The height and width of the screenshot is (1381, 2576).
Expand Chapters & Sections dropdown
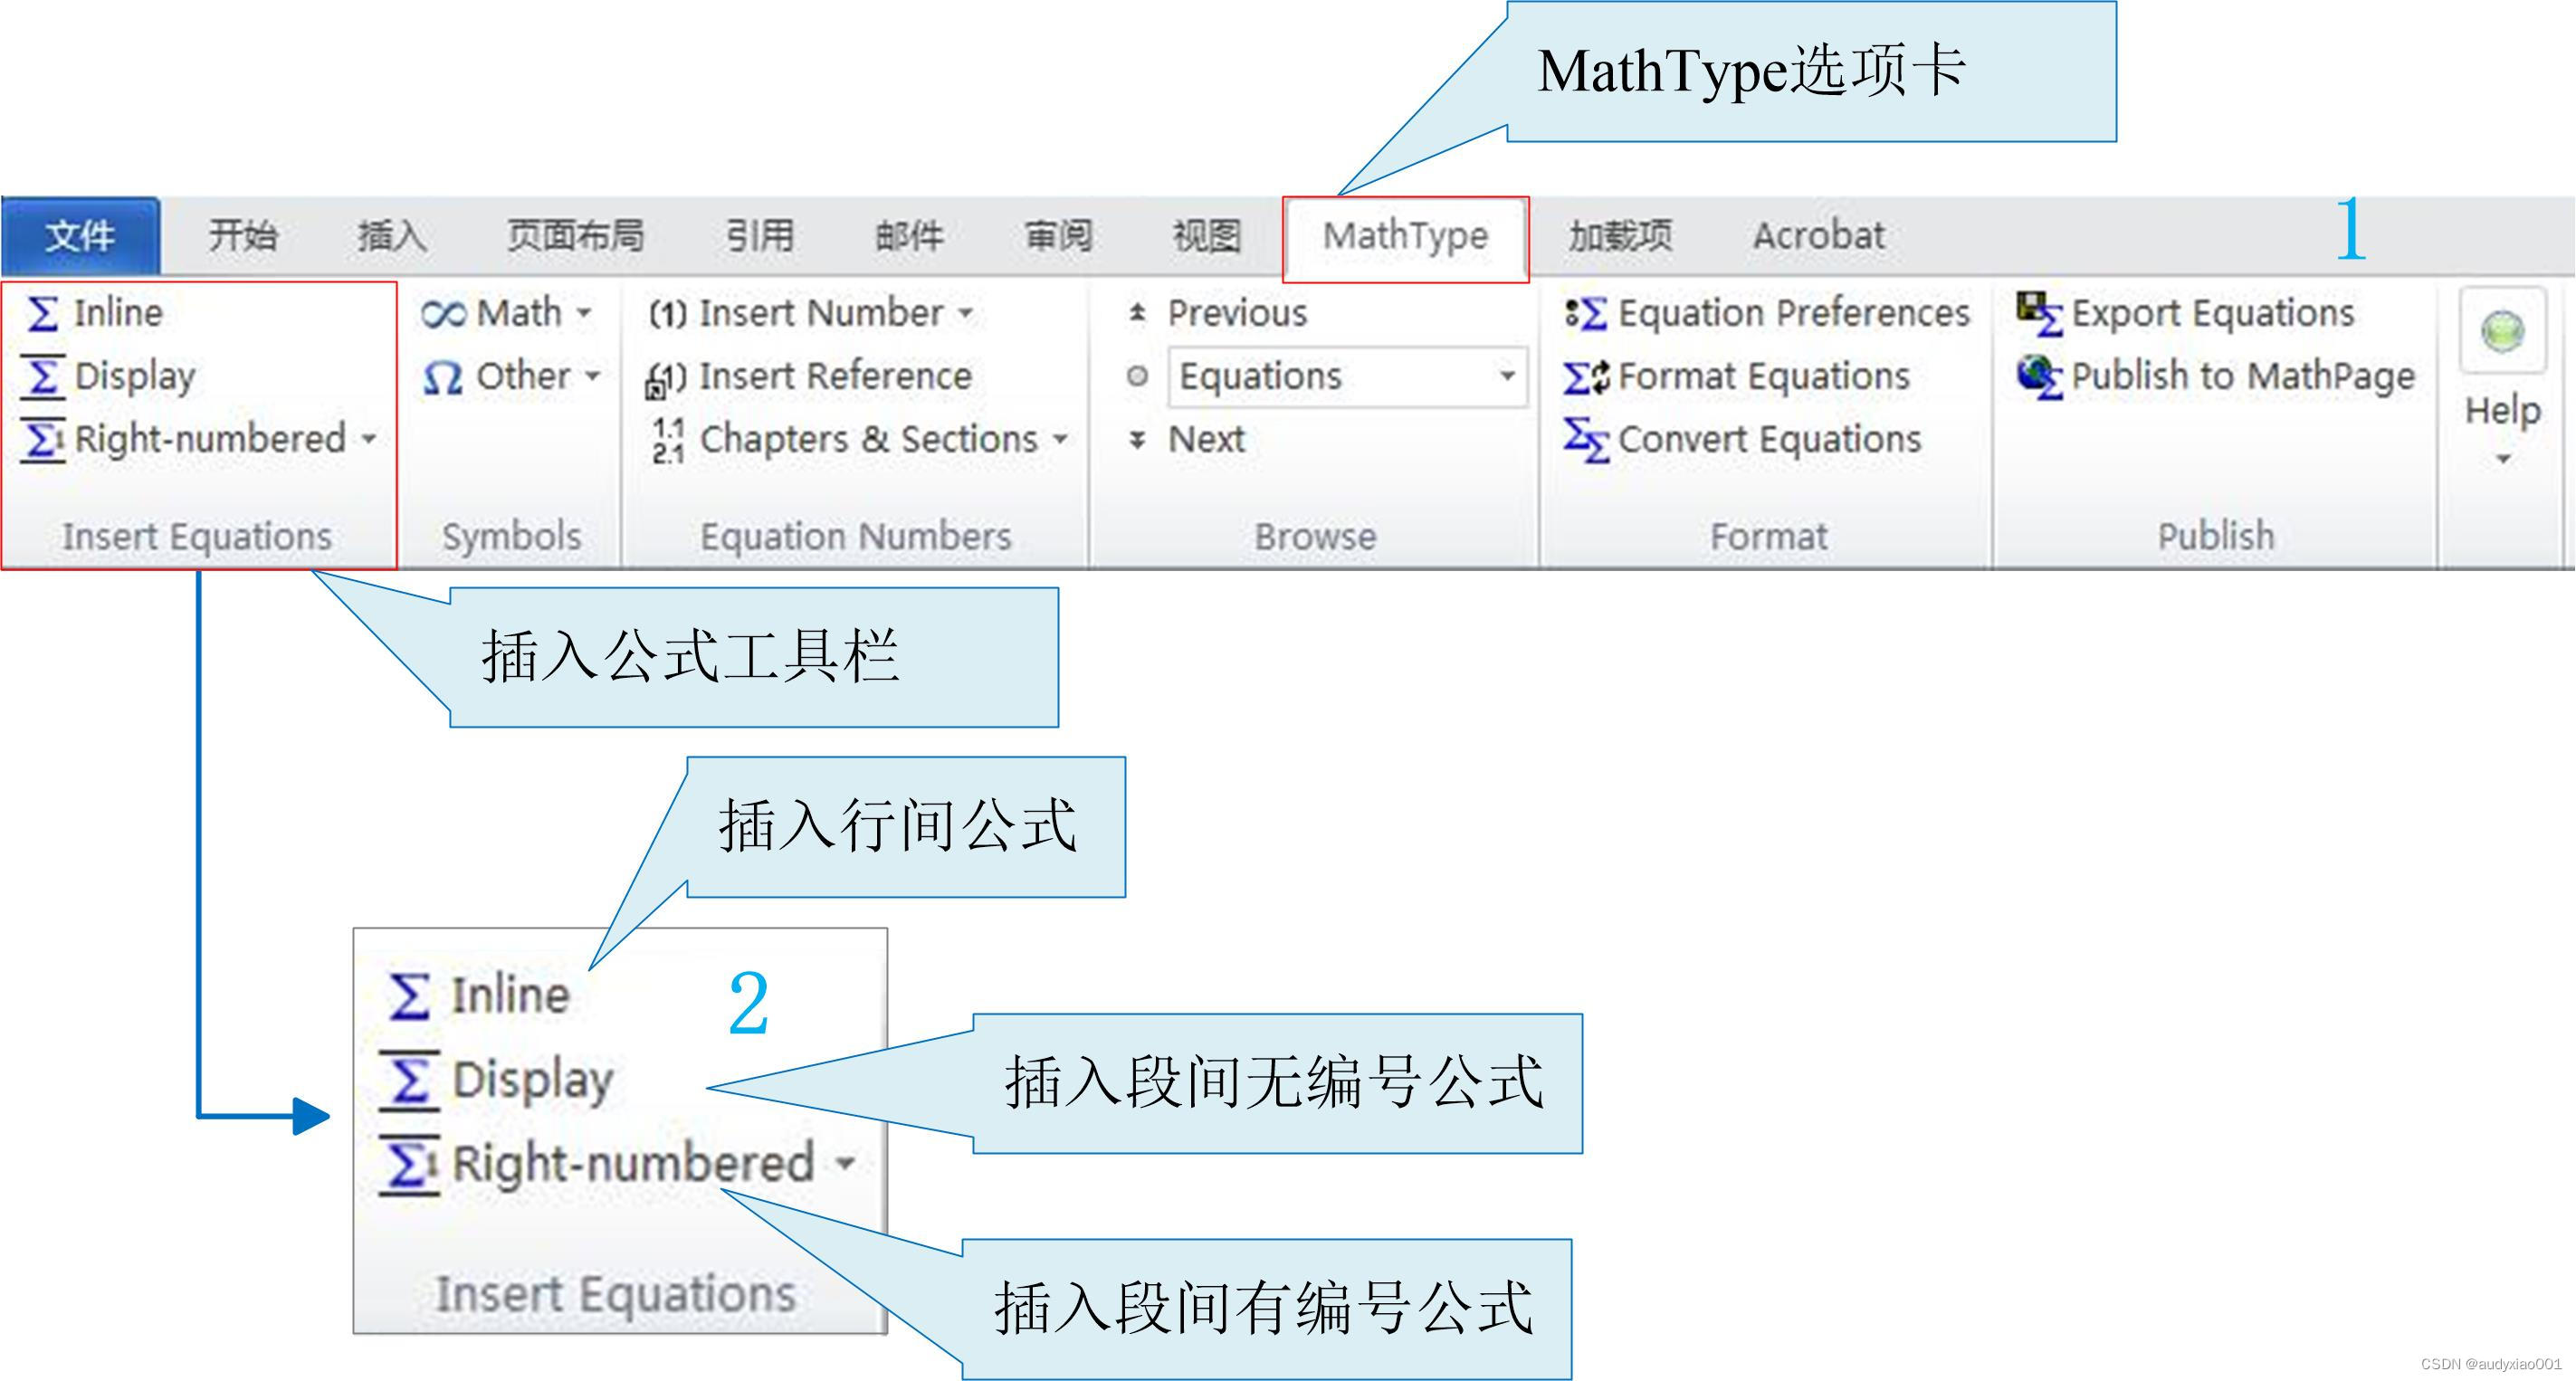[x=1060, y=438]
